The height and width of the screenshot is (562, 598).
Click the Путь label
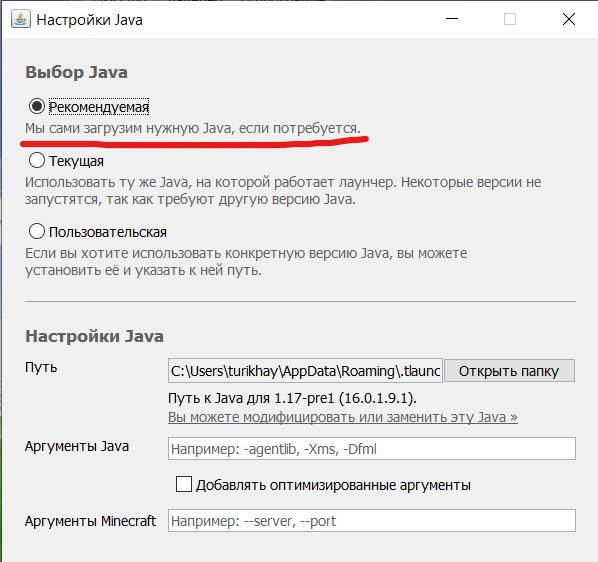click(x=41, y=367)
